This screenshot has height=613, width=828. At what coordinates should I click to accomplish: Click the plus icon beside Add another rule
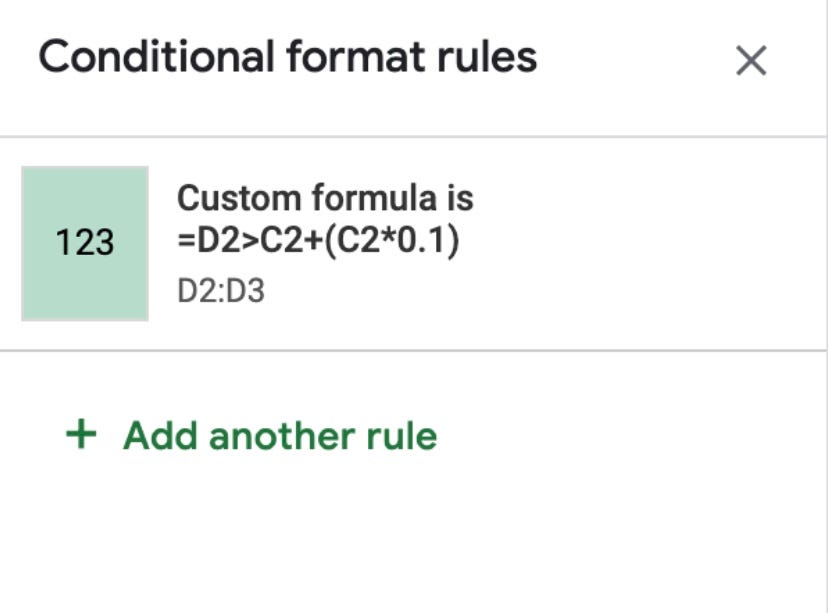pyautogui.click(x=81, y=435)
